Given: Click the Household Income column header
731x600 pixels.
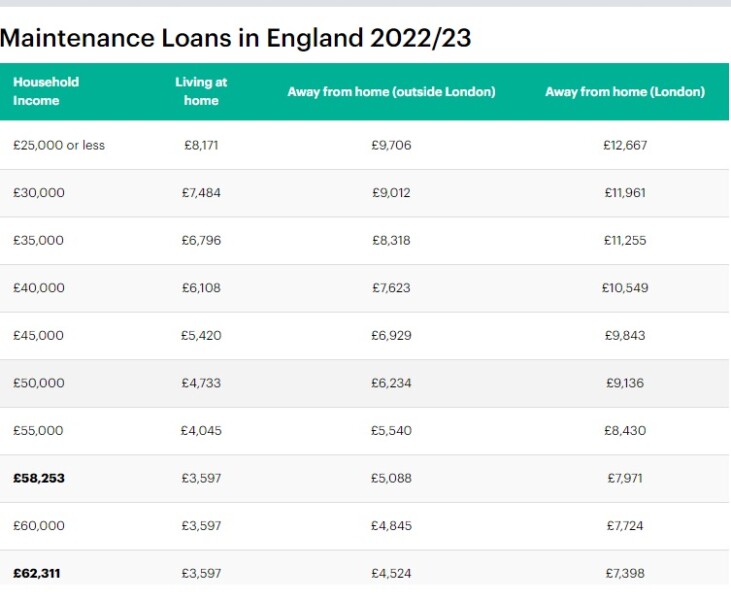Looking at the screenshot, I should tap(46, 91).
